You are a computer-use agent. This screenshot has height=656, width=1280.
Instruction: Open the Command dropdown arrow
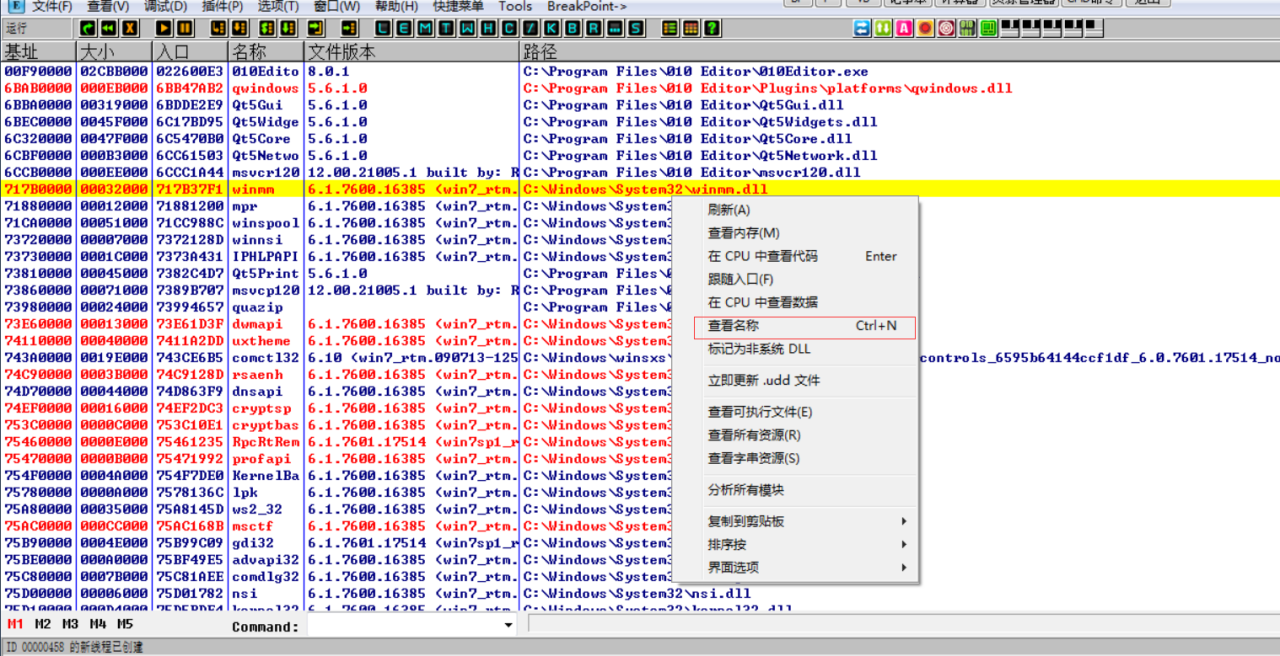509,626
